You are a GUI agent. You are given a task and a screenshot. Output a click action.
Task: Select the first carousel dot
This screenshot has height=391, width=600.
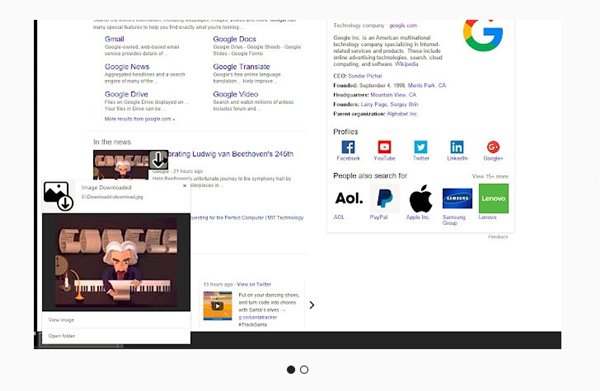click(x=291, y=370)
